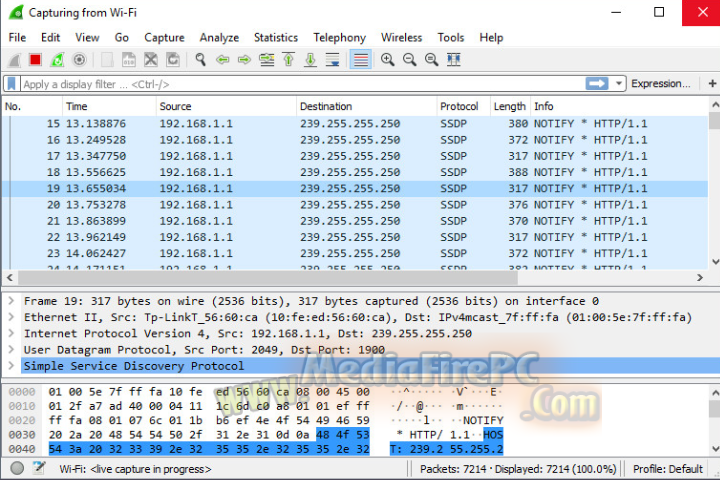Apply display filter with blue arrow

coord(596,84)
